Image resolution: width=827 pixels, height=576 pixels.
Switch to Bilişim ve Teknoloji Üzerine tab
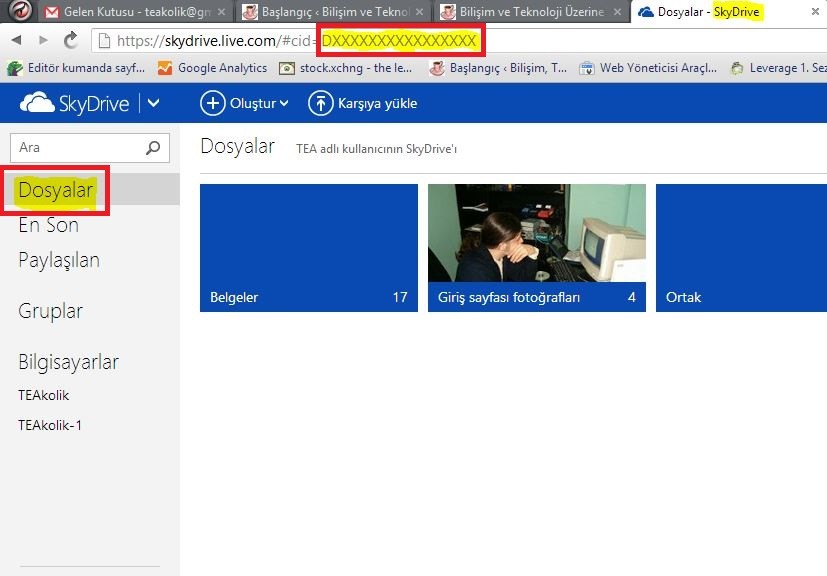point(530,12)
